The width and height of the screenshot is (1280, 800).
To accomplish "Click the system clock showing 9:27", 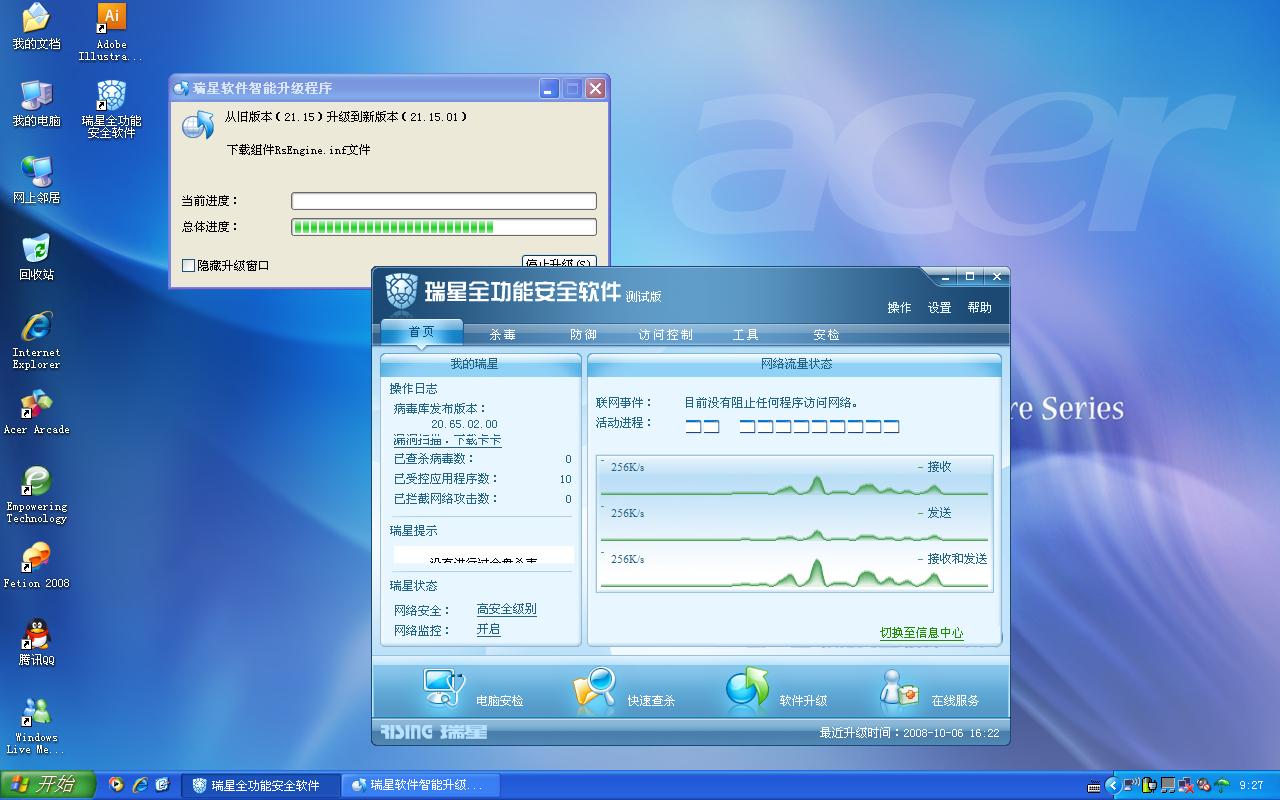I will coord(1250,786).
